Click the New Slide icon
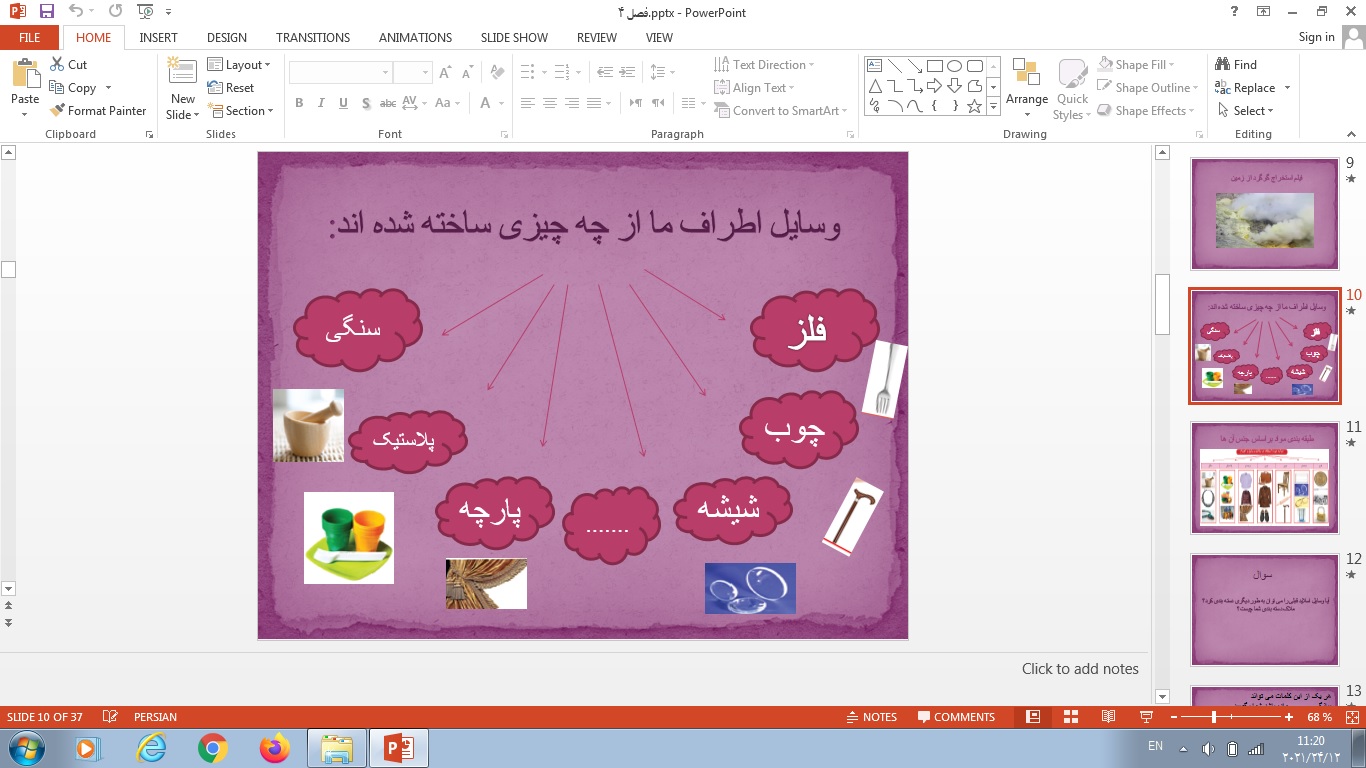 pos(183,74)
